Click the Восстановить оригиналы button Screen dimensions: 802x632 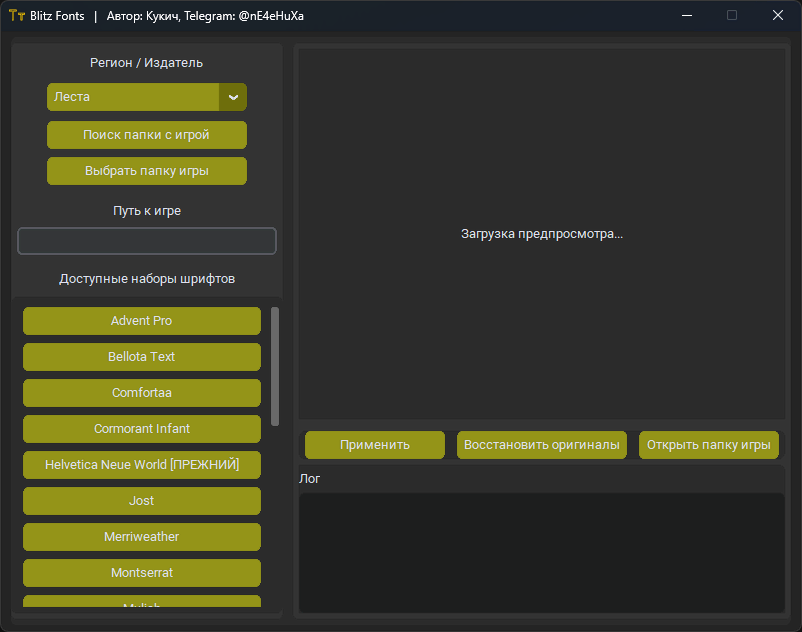tap(542, 445)
